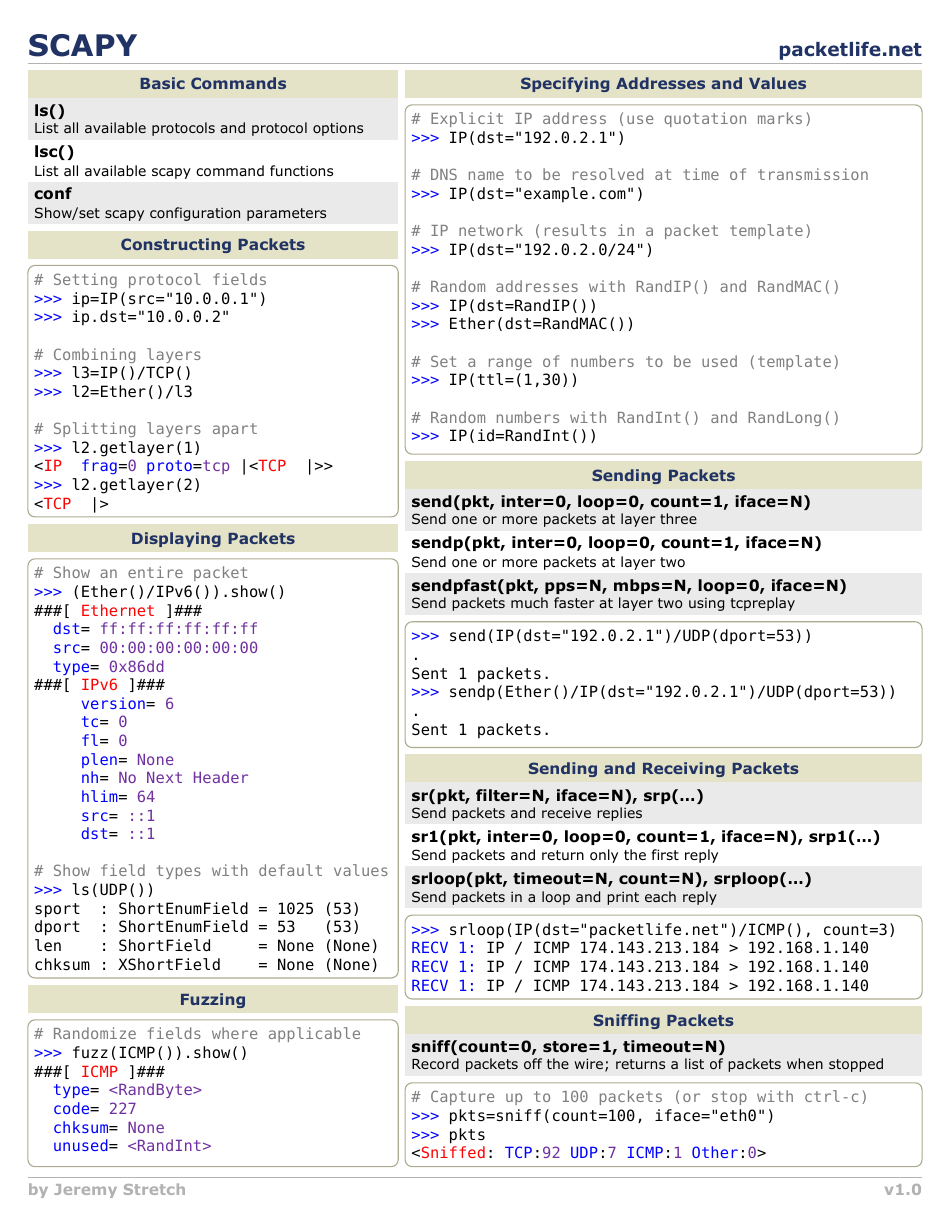The image size is (950, 1230).
Task: Click the red Ethernet label in packet output
Action: [x=118, y=611]
